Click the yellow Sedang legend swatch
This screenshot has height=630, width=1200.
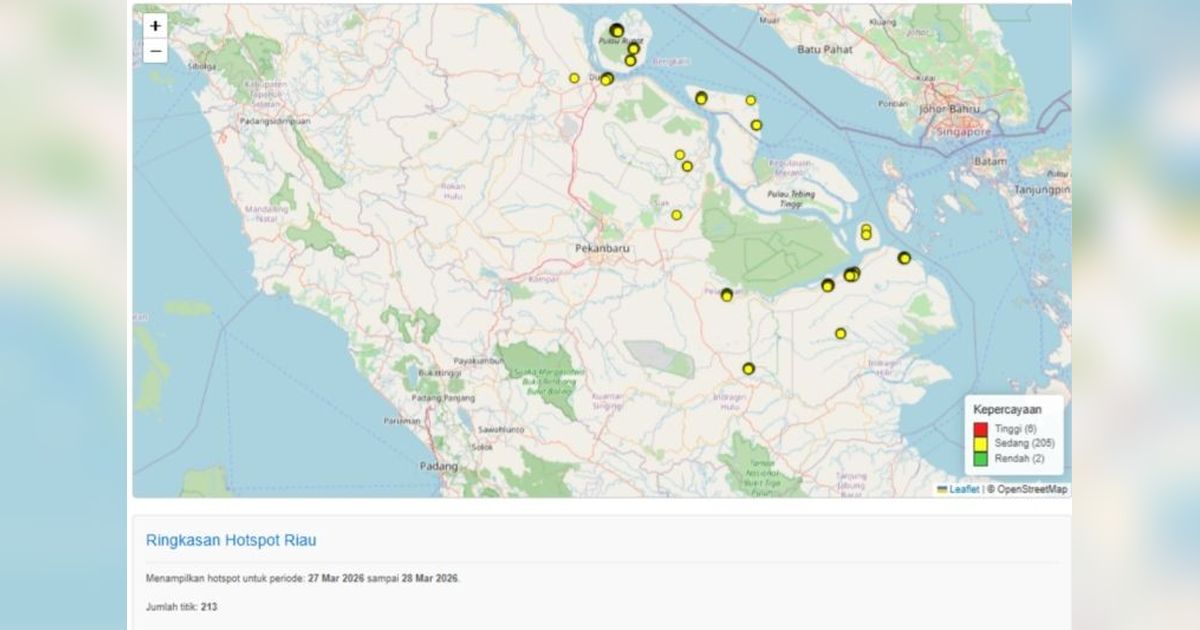point(980,444)
